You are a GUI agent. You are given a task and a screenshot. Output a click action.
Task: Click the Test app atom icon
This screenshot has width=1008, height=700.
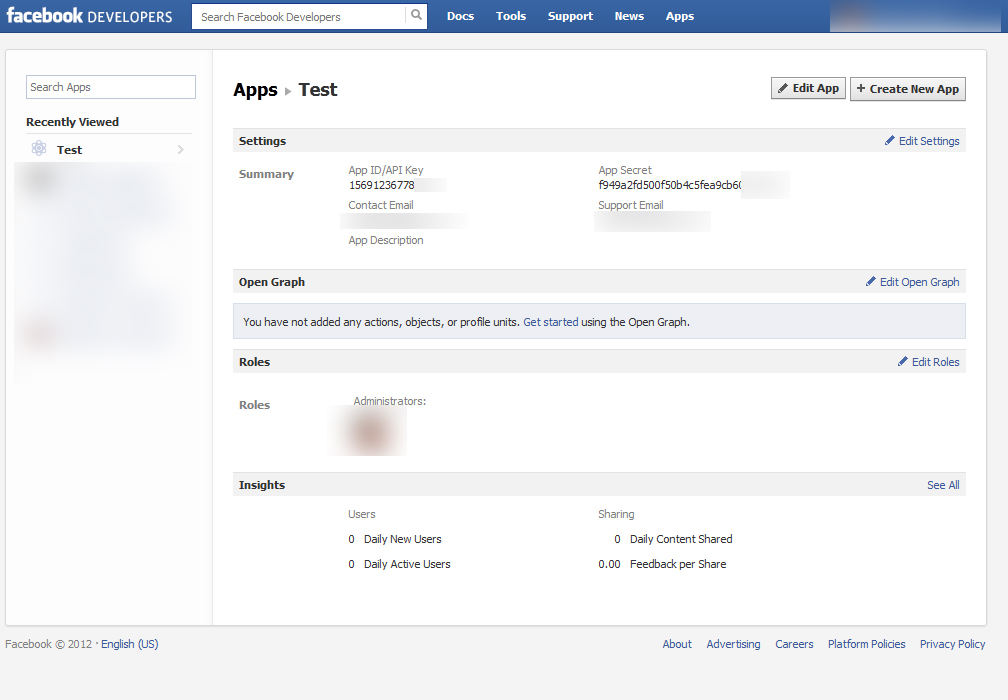tap(39, 149)
